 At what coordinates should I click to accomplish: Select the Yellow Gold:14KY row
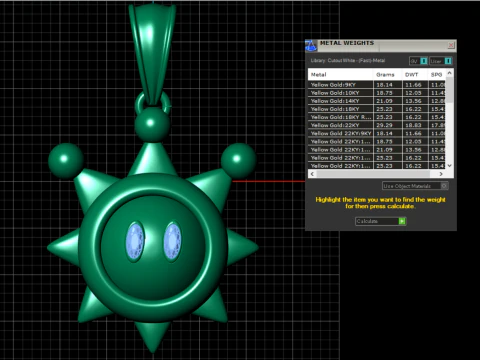(x=377, y=101)
